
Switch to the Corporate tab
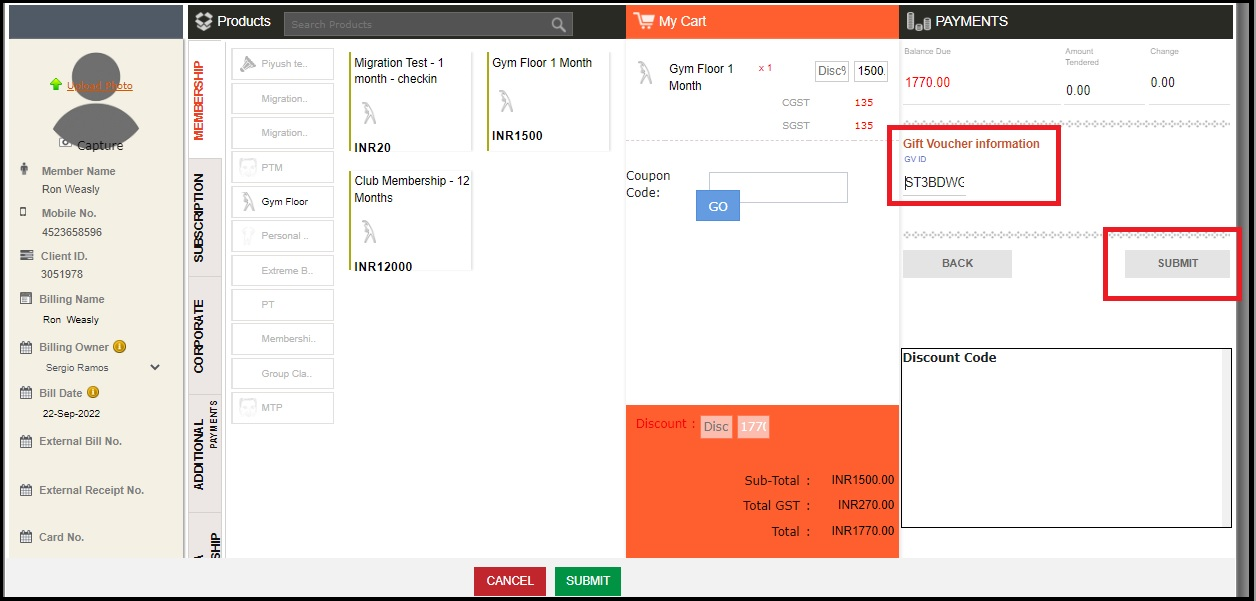199,336
